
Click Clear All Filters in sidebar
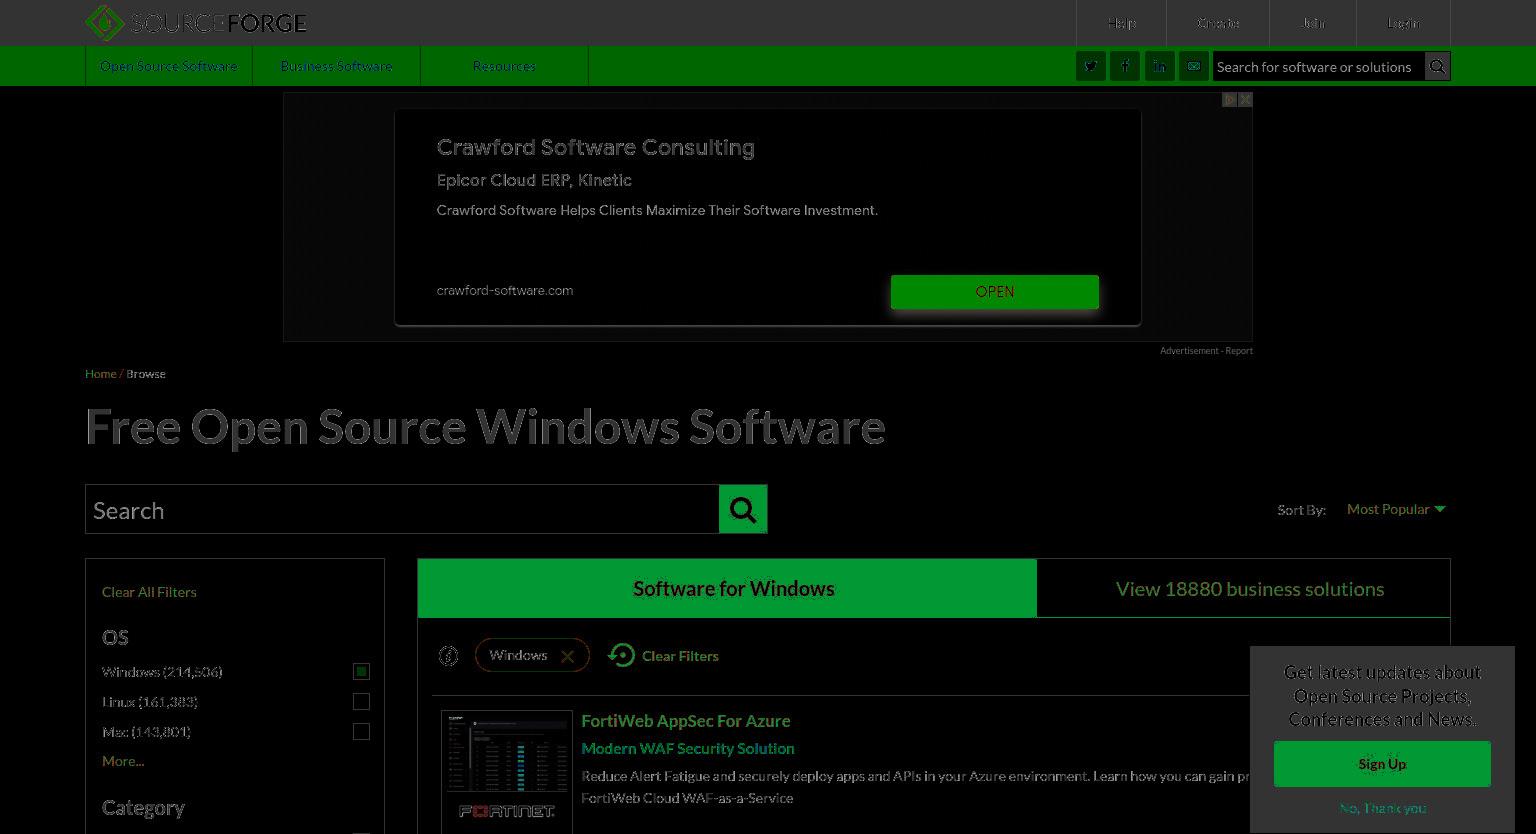pos(149,592)
